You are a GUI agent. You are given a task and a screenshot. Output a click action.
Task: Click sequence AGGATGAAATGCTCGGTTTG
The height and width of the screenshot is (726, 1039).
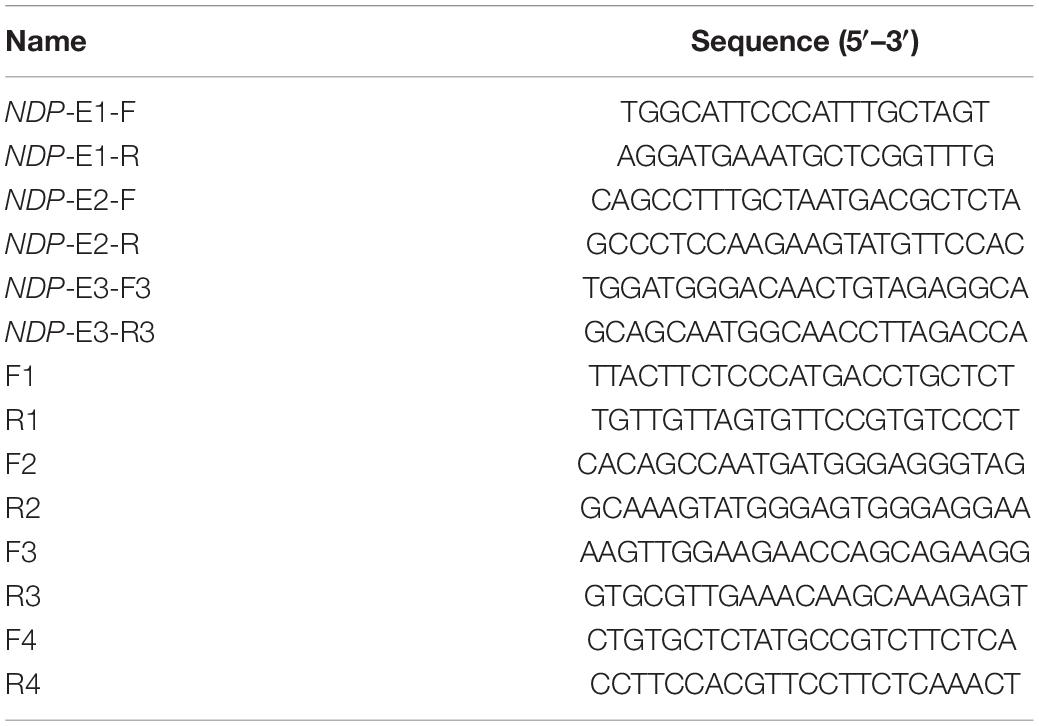[x=804, y=156]
